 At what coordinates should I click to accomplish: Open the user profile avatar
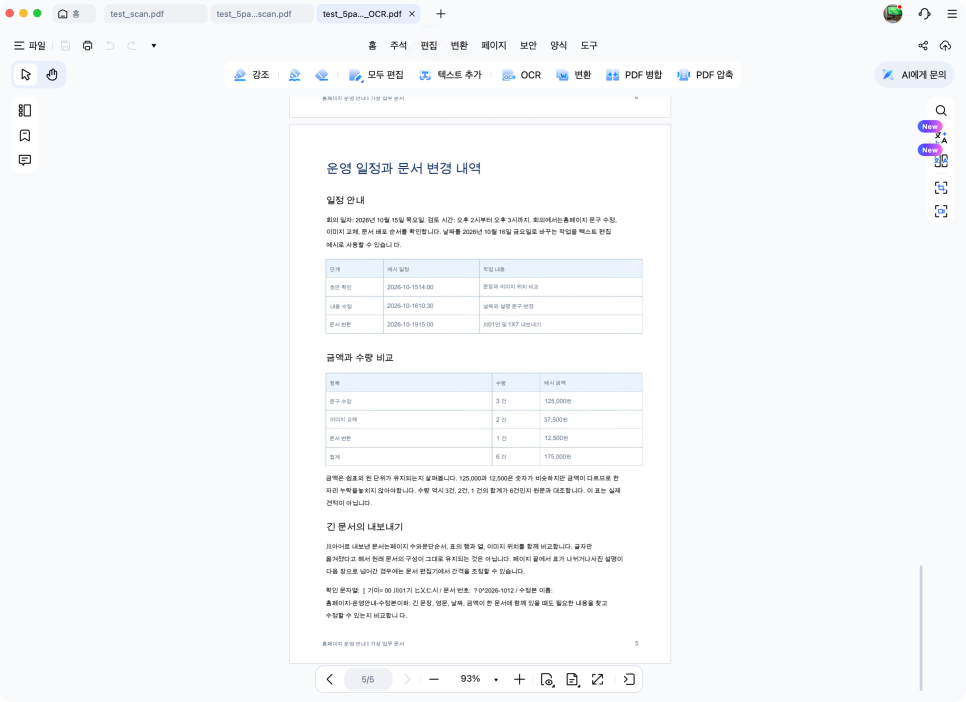pyautogui.click(x=893, y=14)
